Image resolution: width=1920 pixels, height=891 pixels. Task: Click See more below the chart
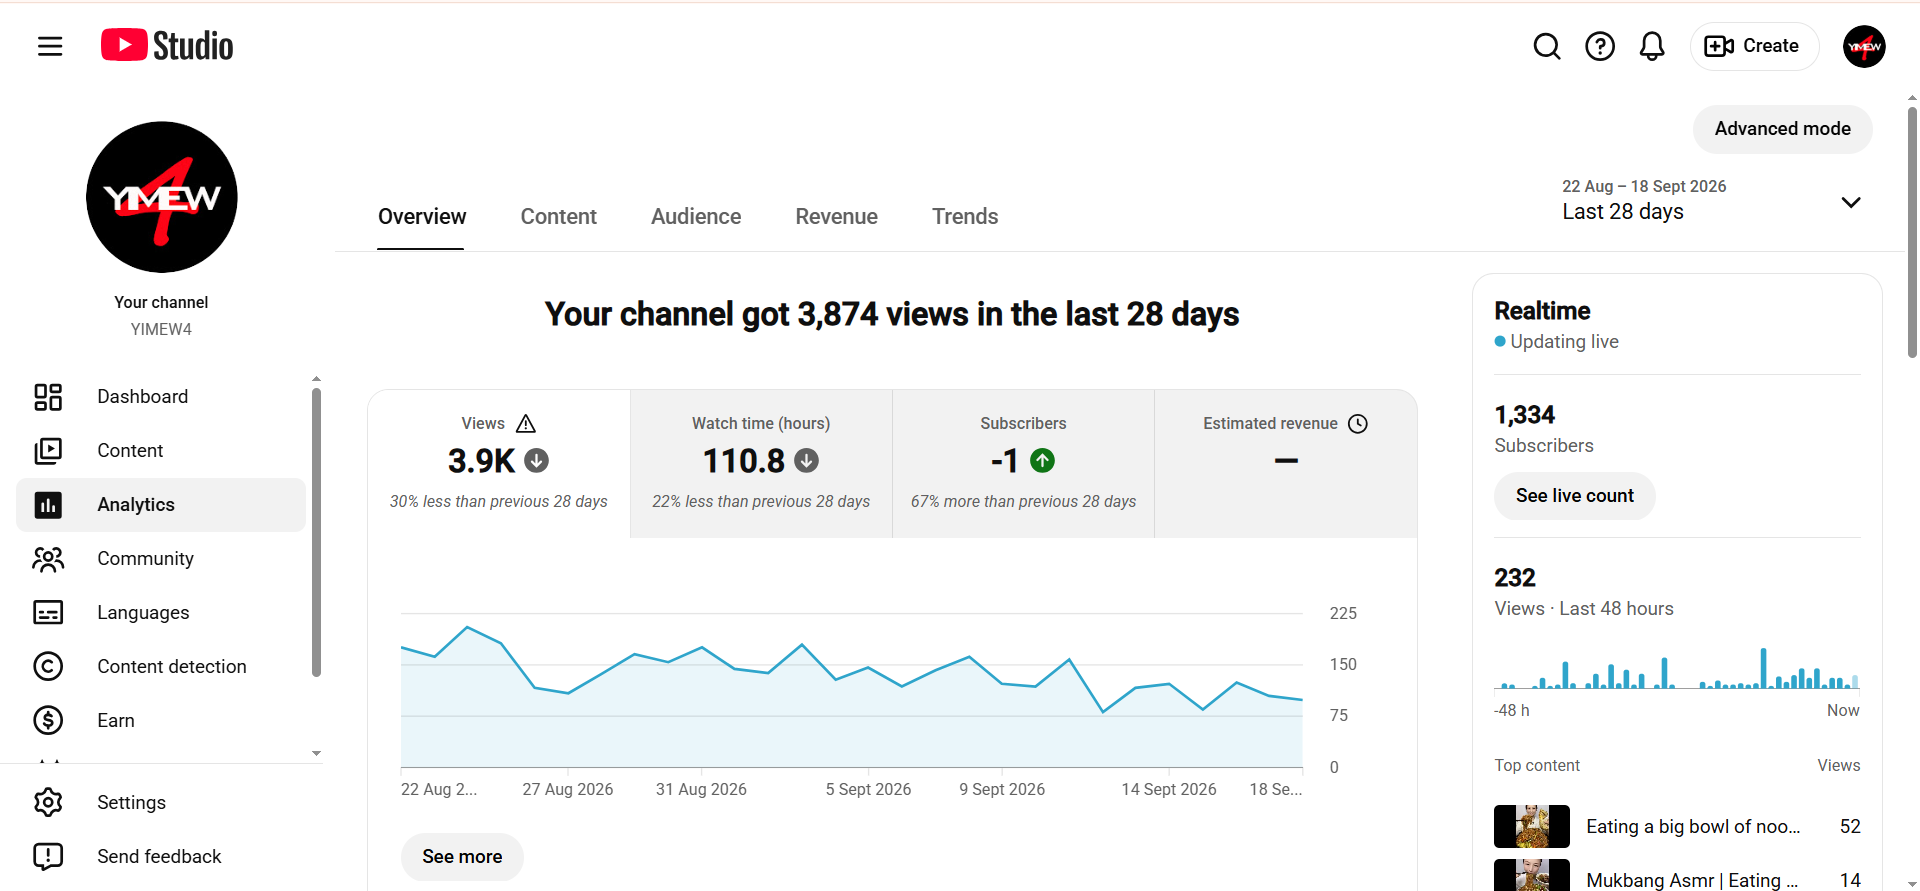pos(462,857)
